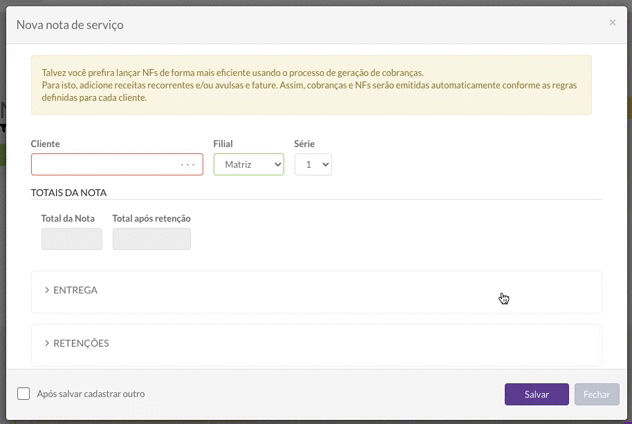This screenshot has height=424, width=632.
Task: Click the TOTAIS DA NOTA heading
Action: tap(69, 193)
